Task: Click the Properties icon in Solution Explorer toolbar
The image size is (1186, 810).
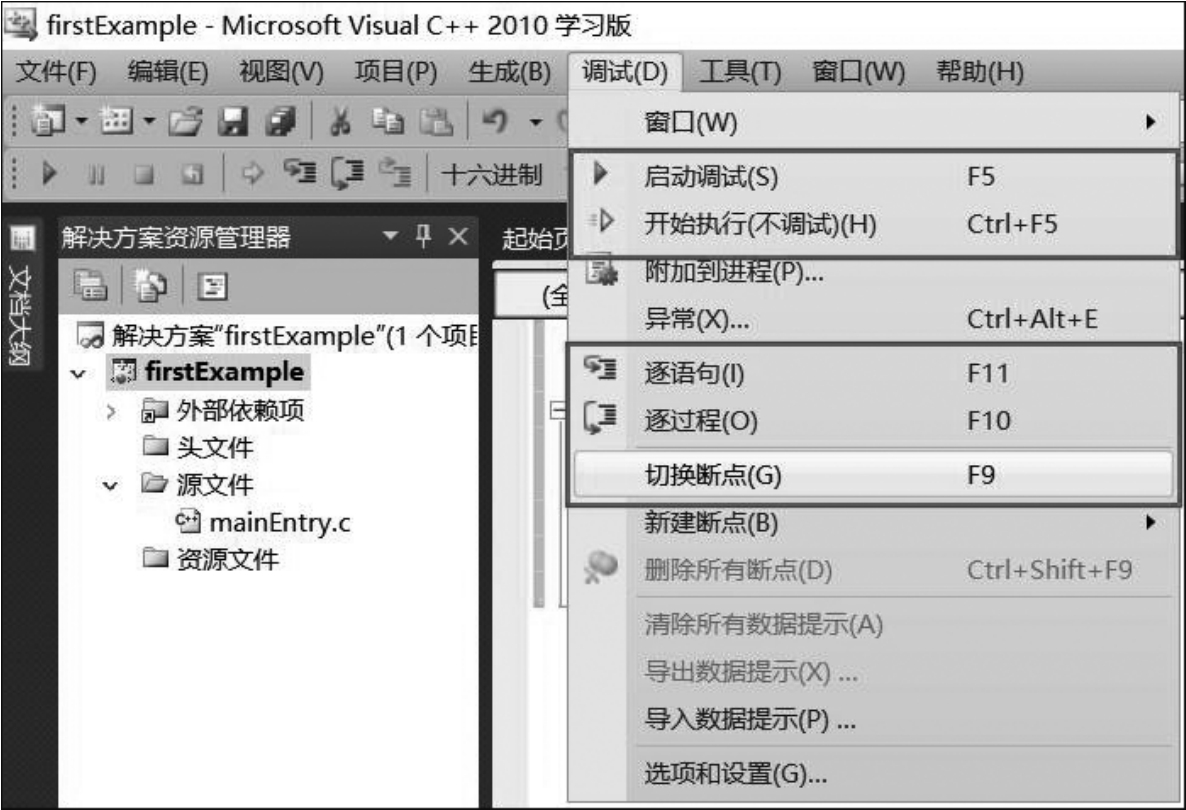Action: coord(91,285)
